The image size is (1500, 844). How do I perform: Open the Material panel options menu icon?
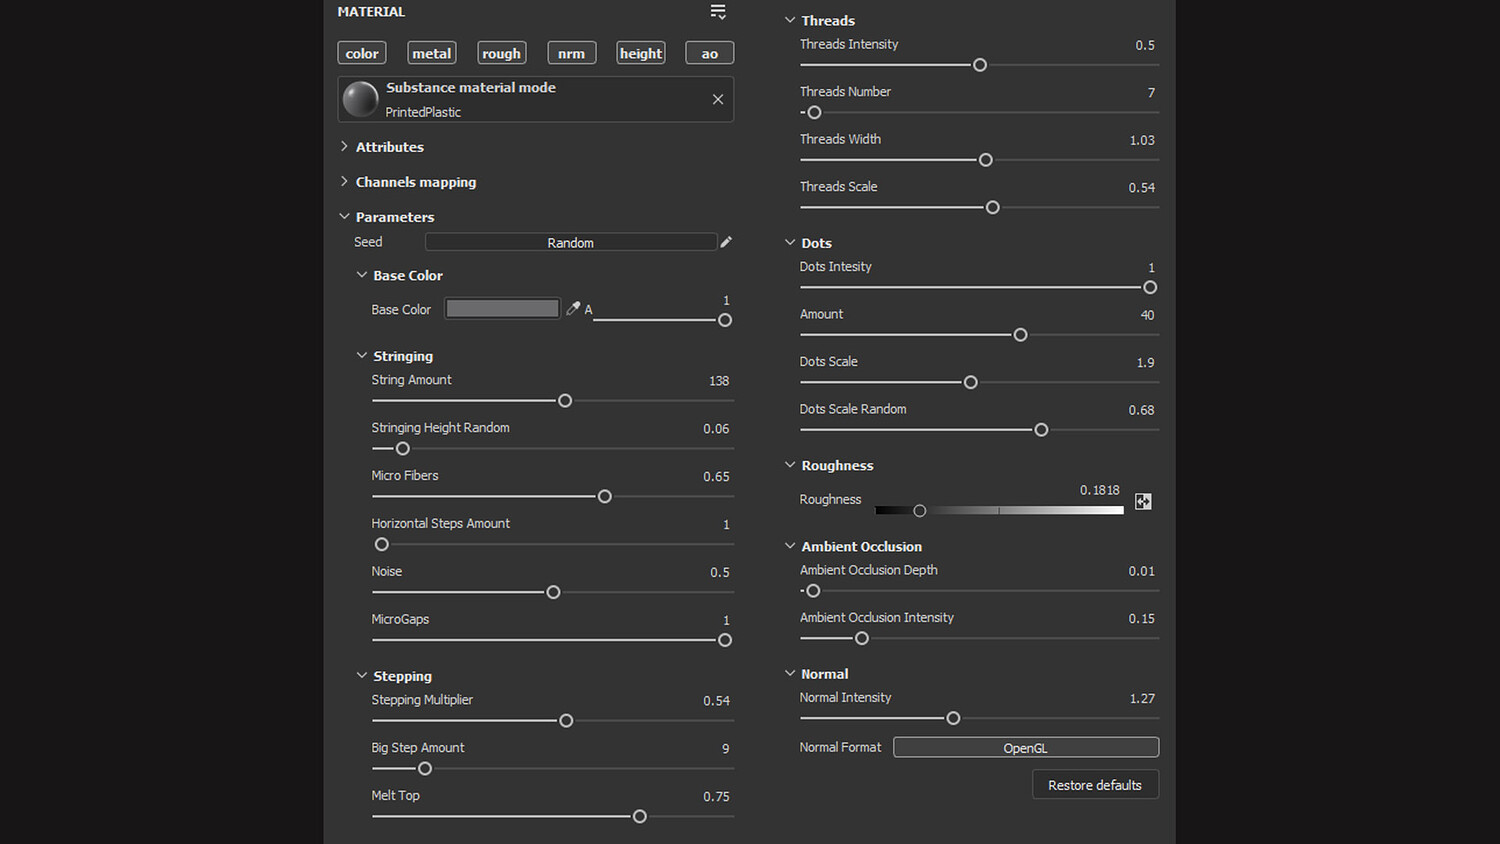click(x=718, y=12)
